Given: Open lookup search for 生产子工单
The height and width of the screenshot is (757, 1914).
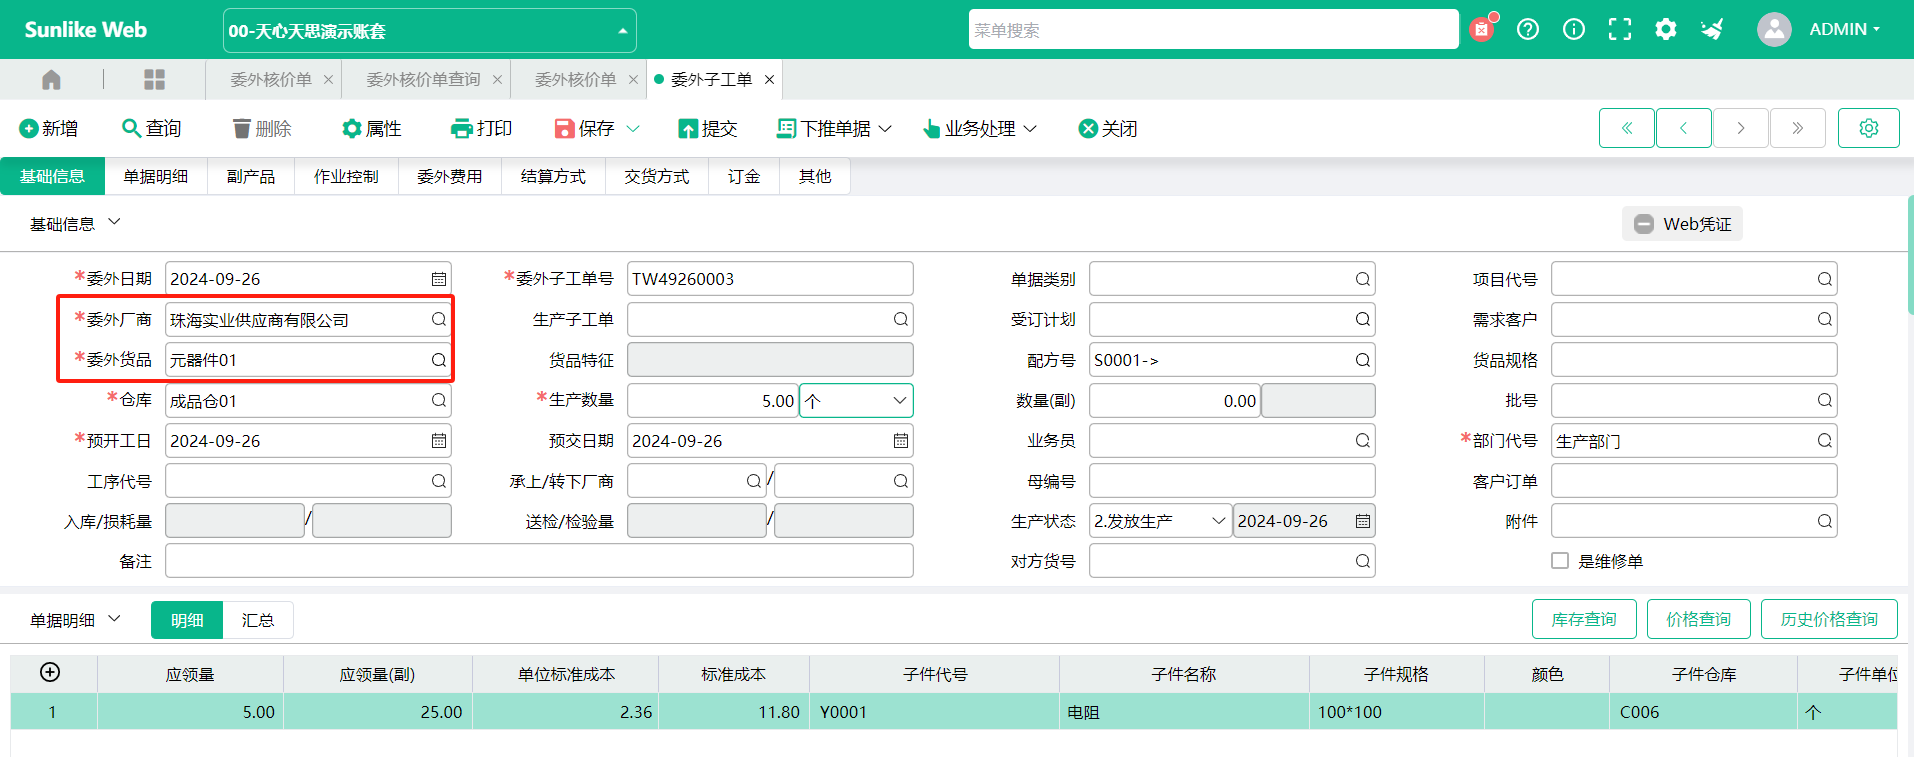Looking at the screenshot, I should 900,319.
